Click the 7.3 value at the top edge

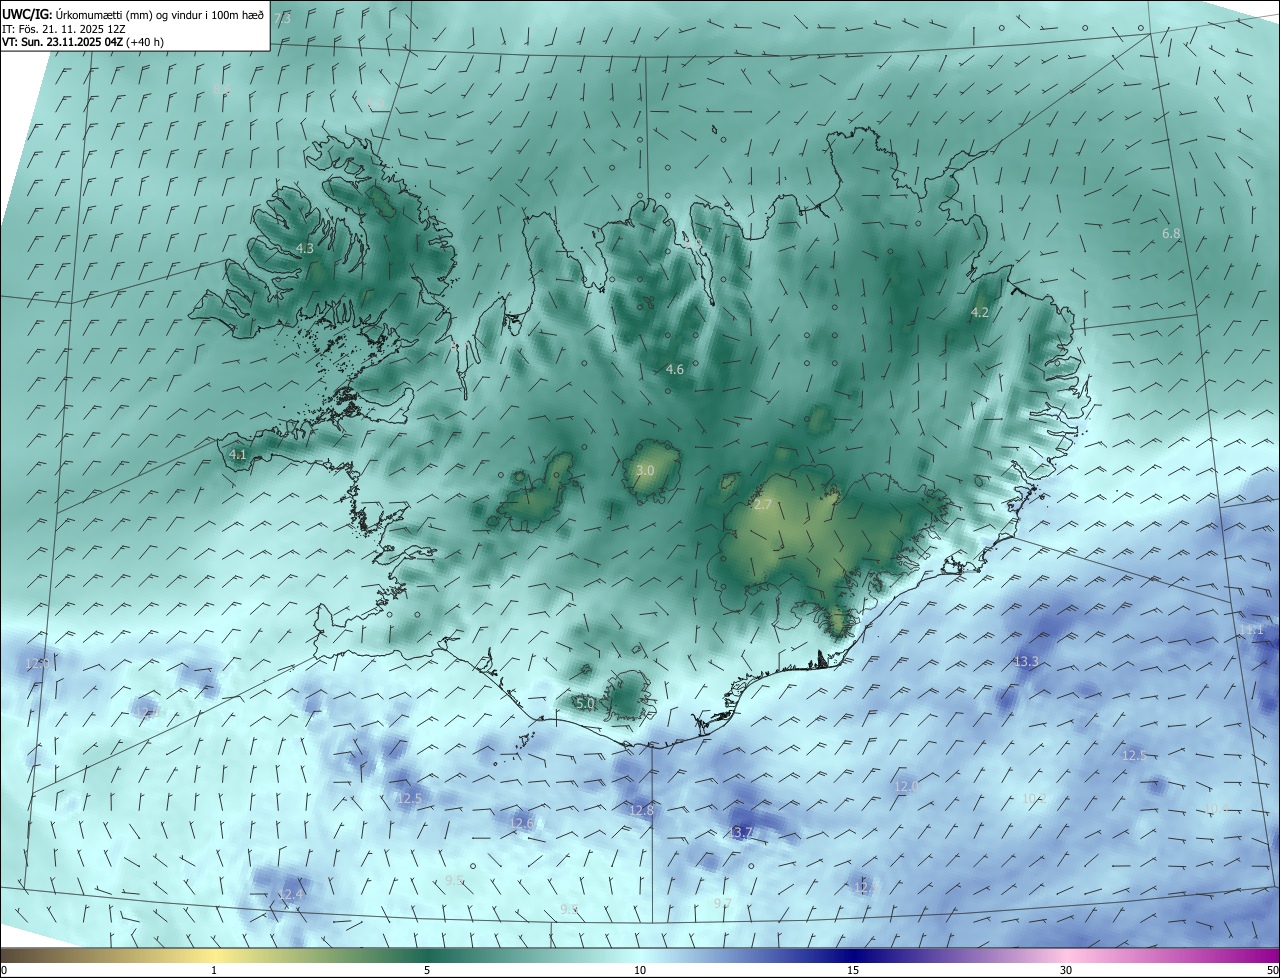coord(283,19)
